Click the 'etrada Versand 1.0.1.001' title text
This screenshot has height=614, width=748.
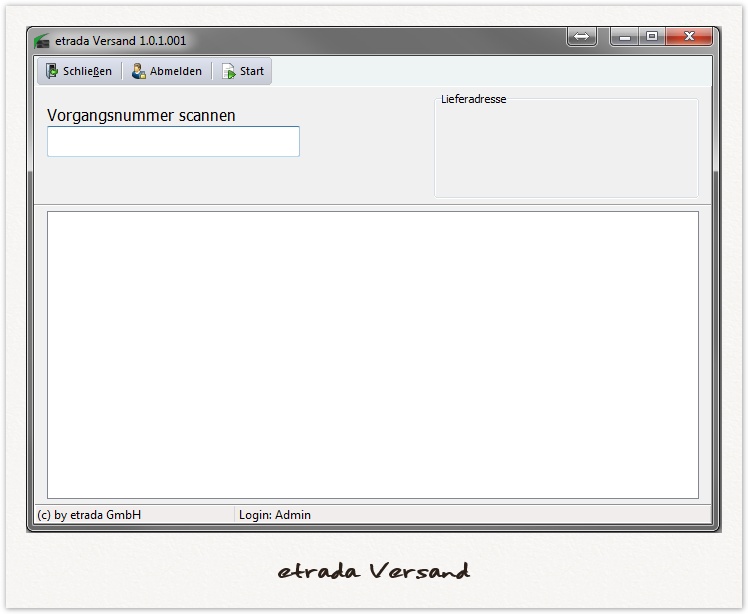click(x=121, y=41)
